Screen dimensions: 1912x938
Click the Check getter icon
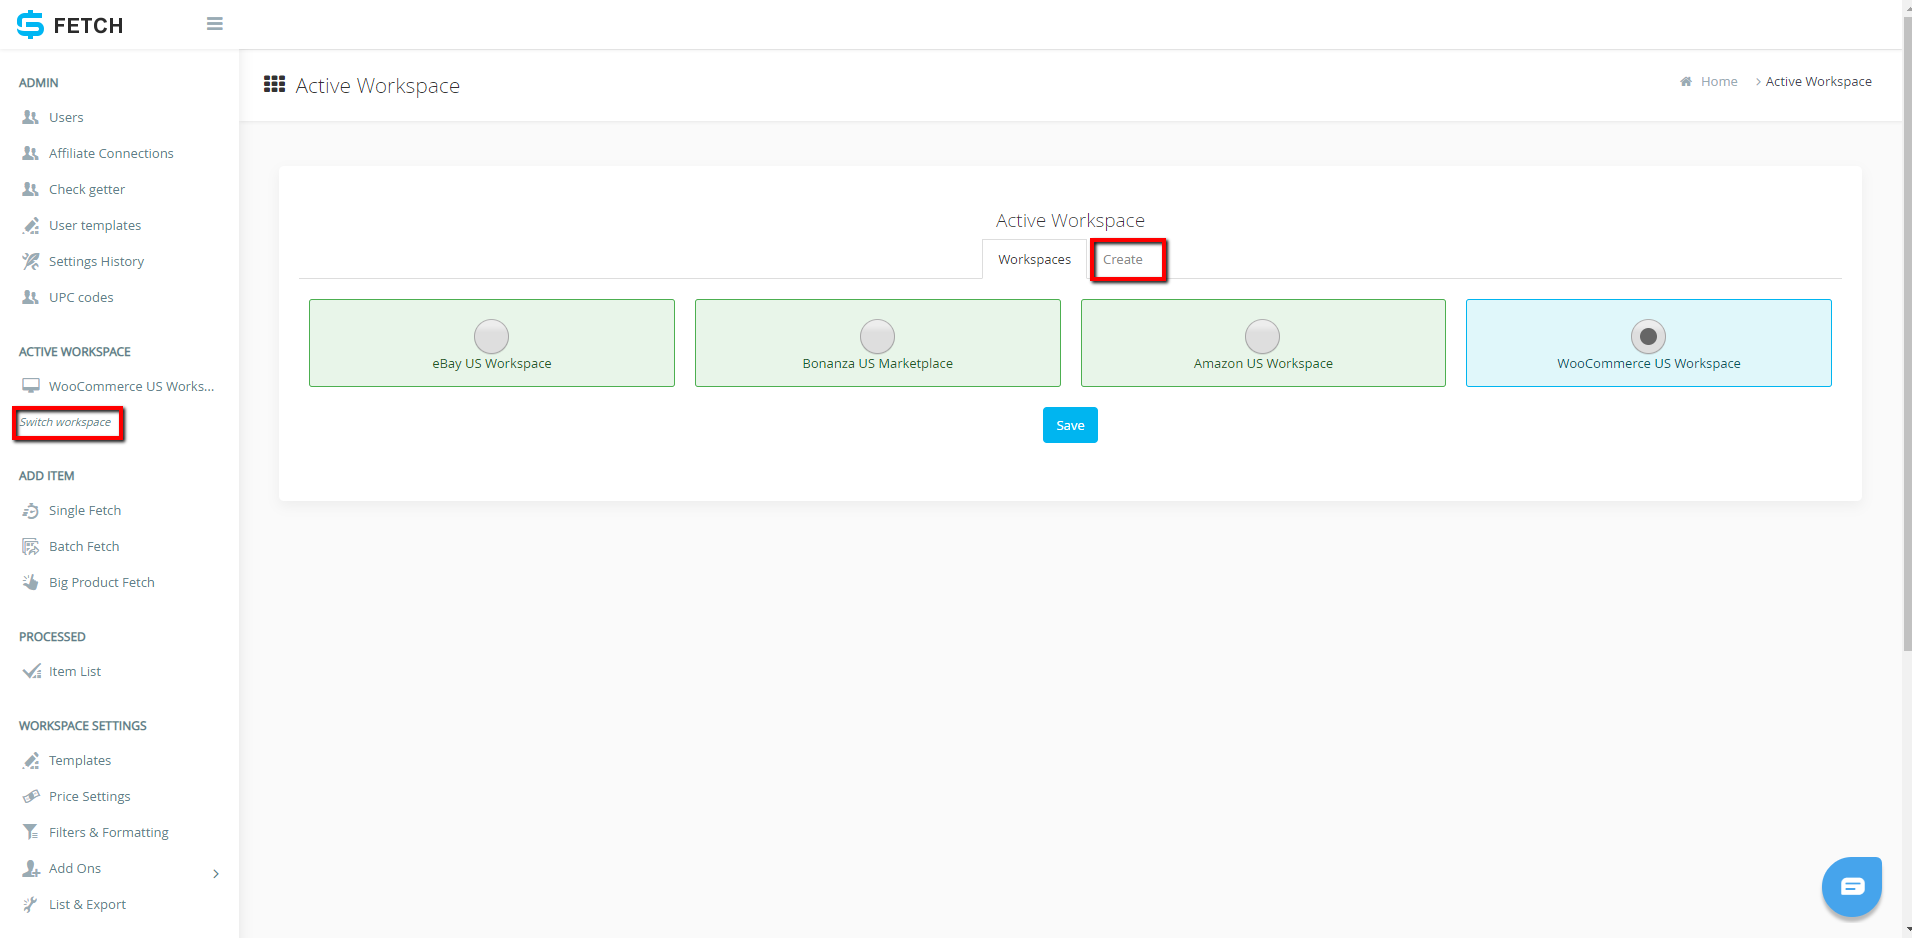(31, 189)
